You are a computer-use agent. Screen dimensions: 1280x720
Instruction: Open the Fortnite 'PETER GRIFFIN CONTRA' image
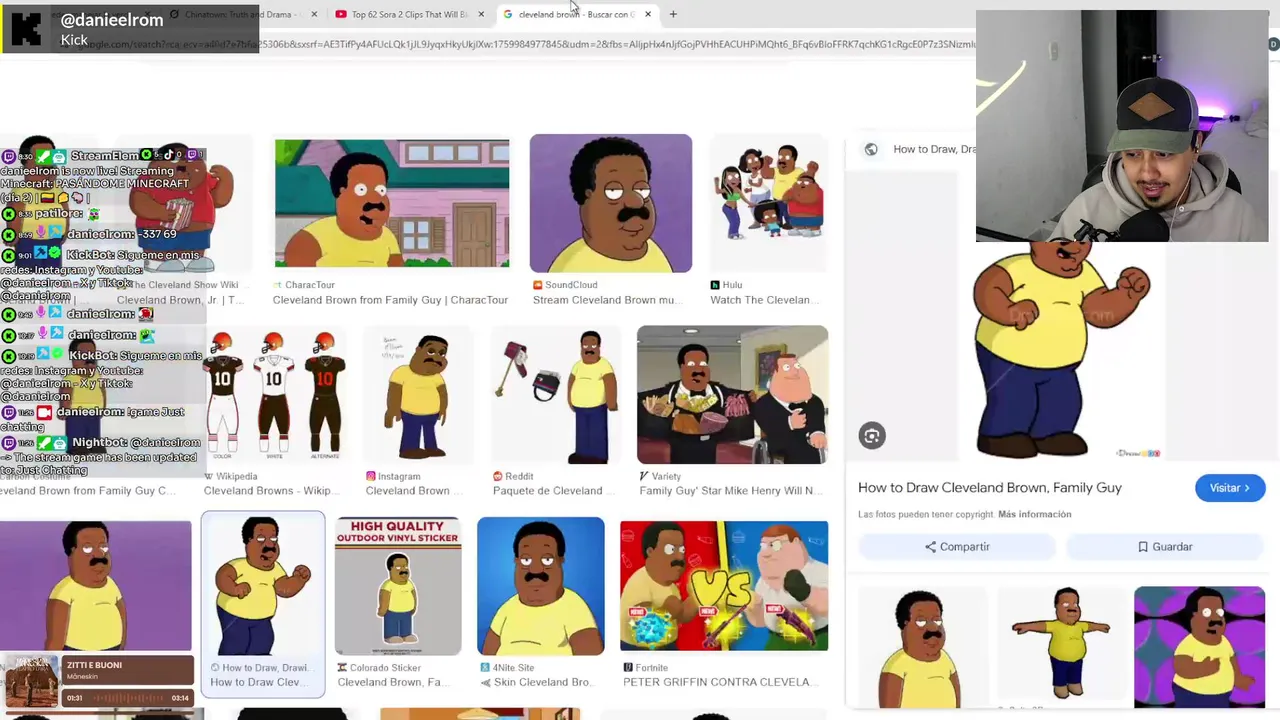724,586
